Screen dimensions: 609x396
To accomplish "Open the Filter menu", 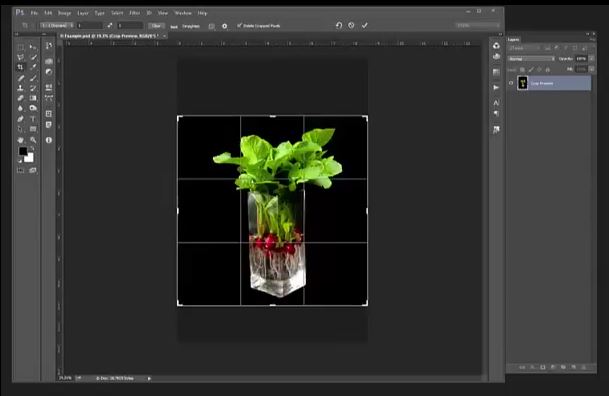I will coord(134,13).
